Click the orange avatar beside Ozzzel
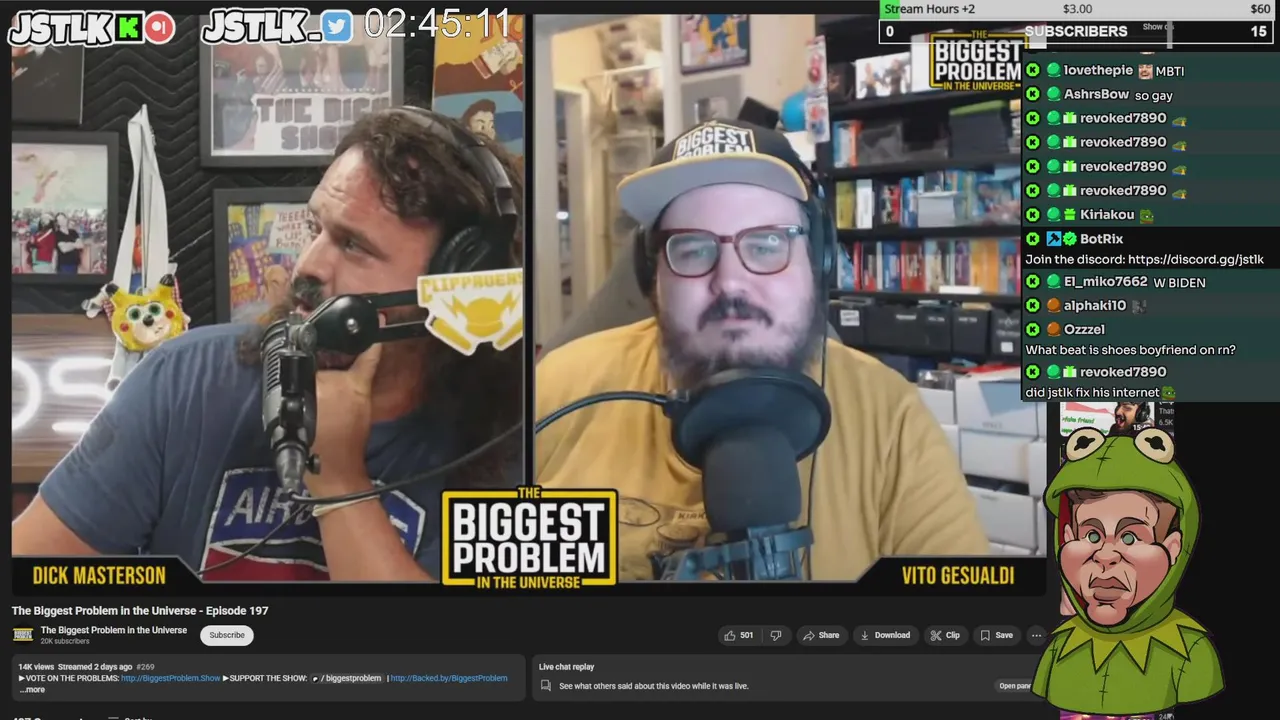This screenshot has height=720, width=1280. (1053, 329)
